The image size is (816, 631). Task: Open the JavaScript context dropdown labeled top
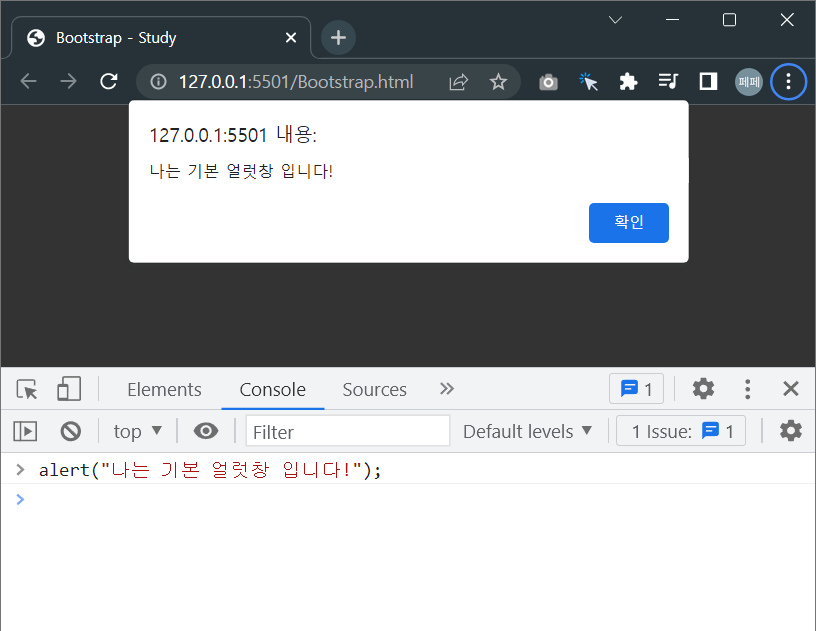point(137,430)
